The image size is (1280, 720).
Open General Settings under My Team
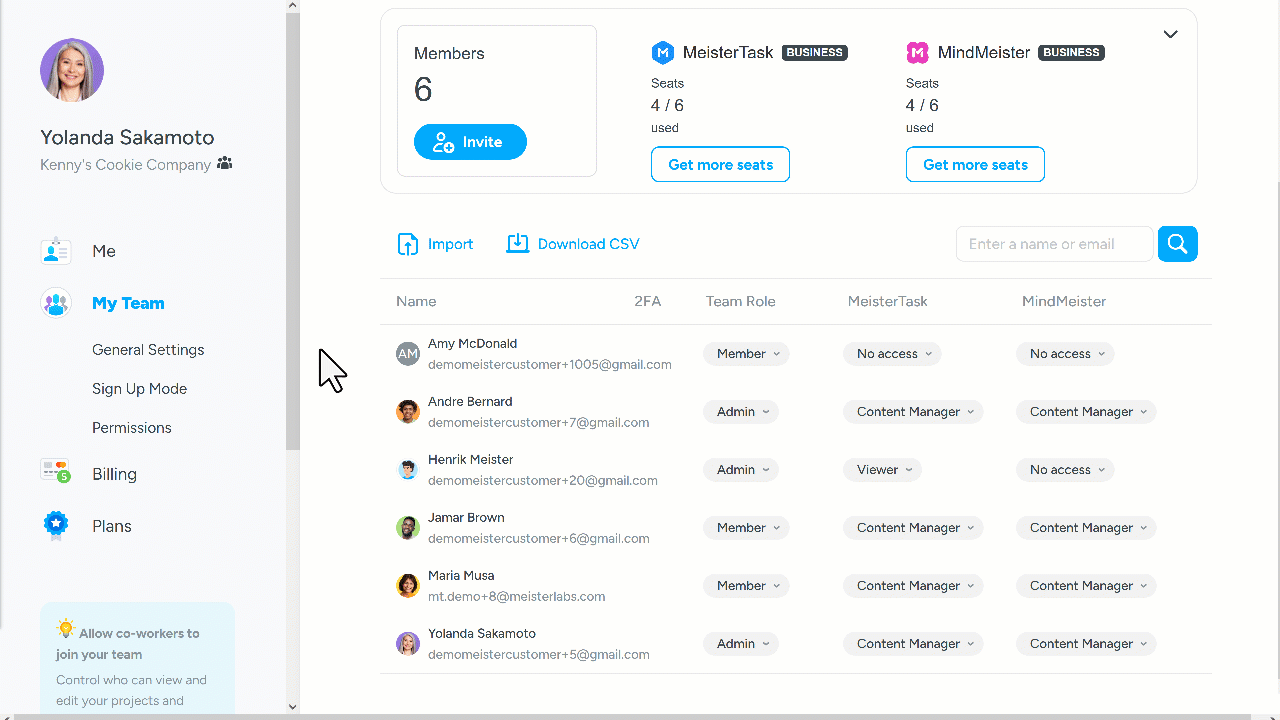tap(148, 350)
